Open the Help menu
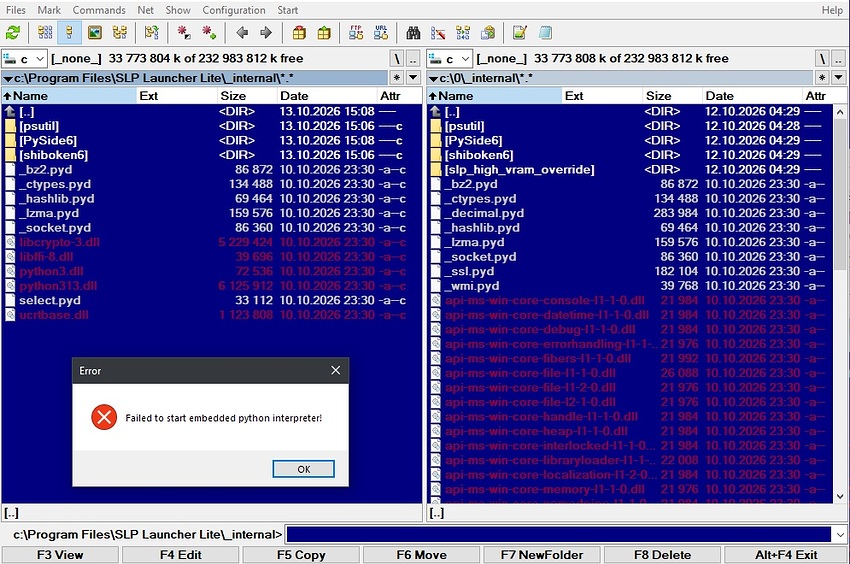The image size is (850, 564). tap(832, 10)
